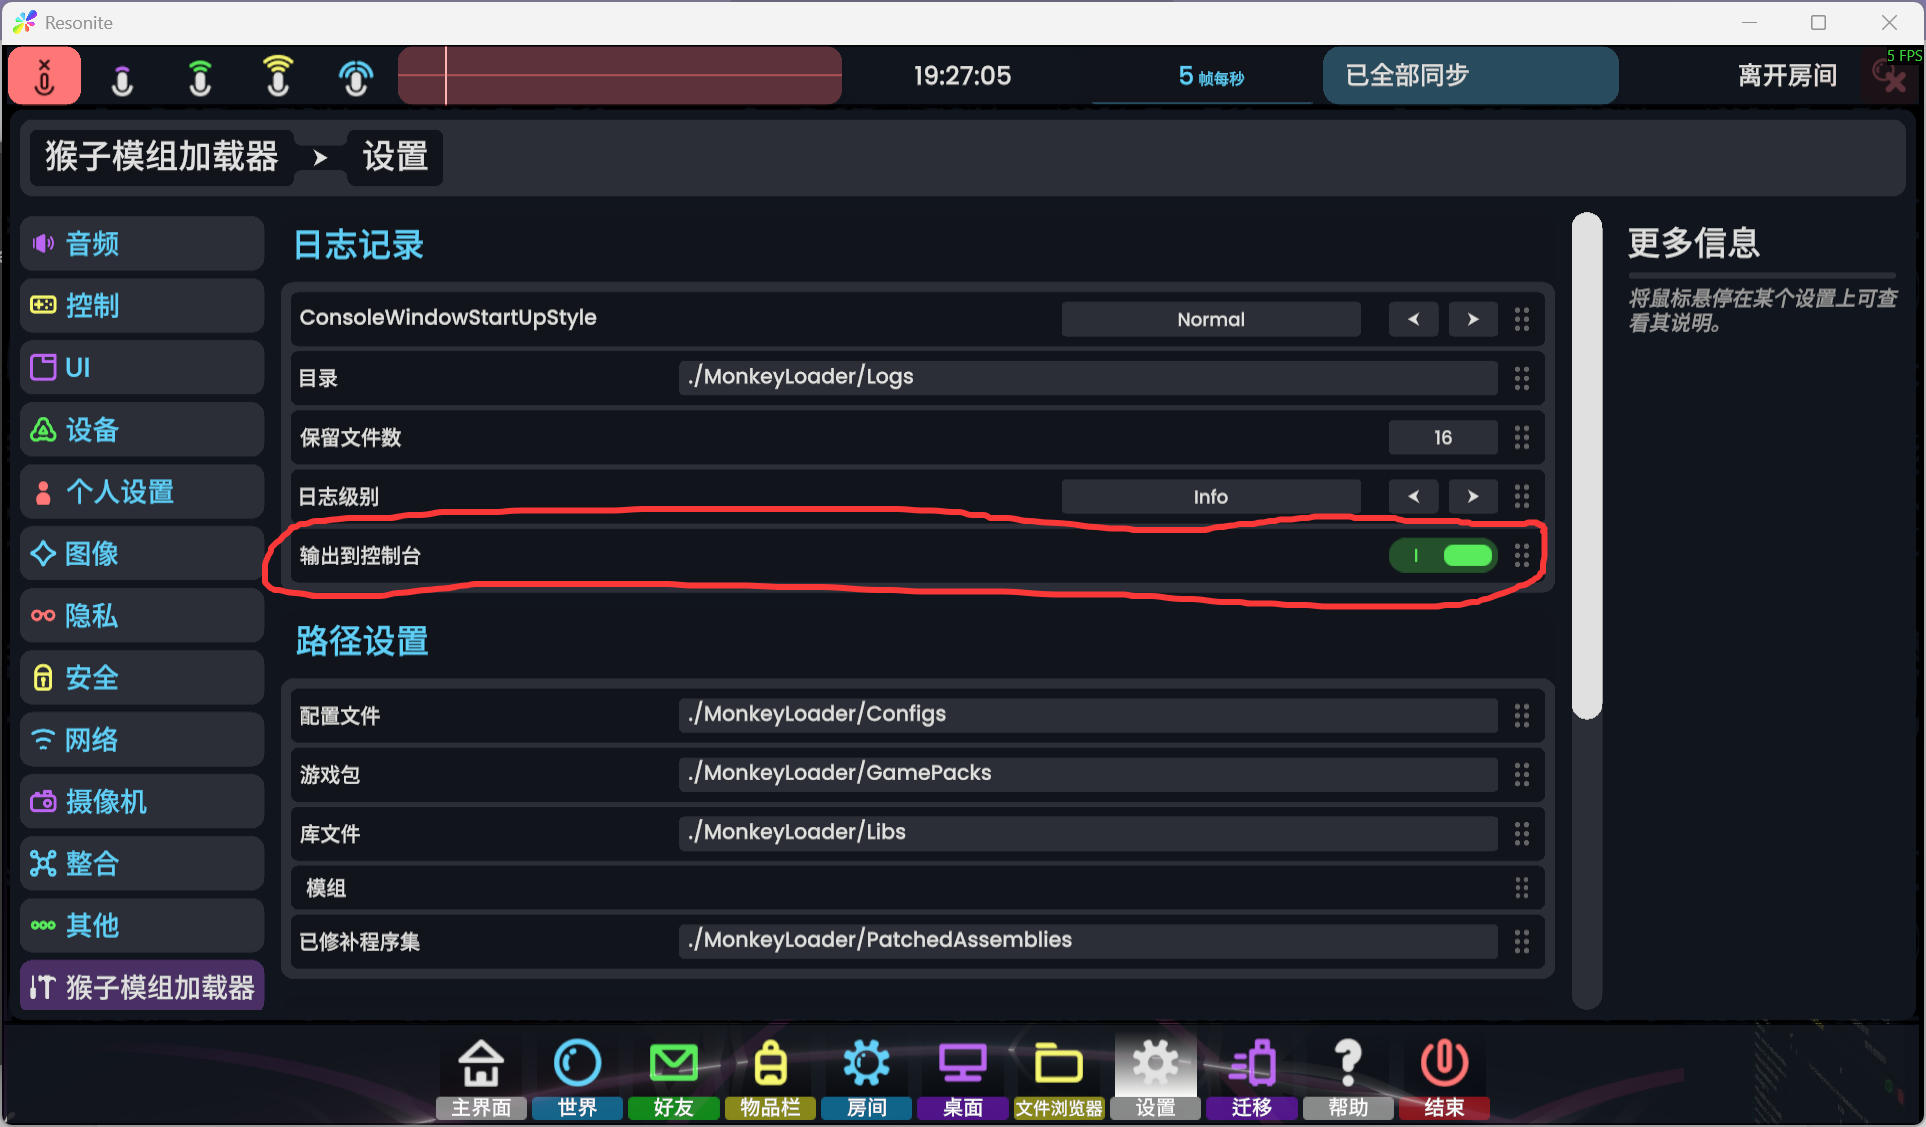Open the 网络 settings category

142,740
